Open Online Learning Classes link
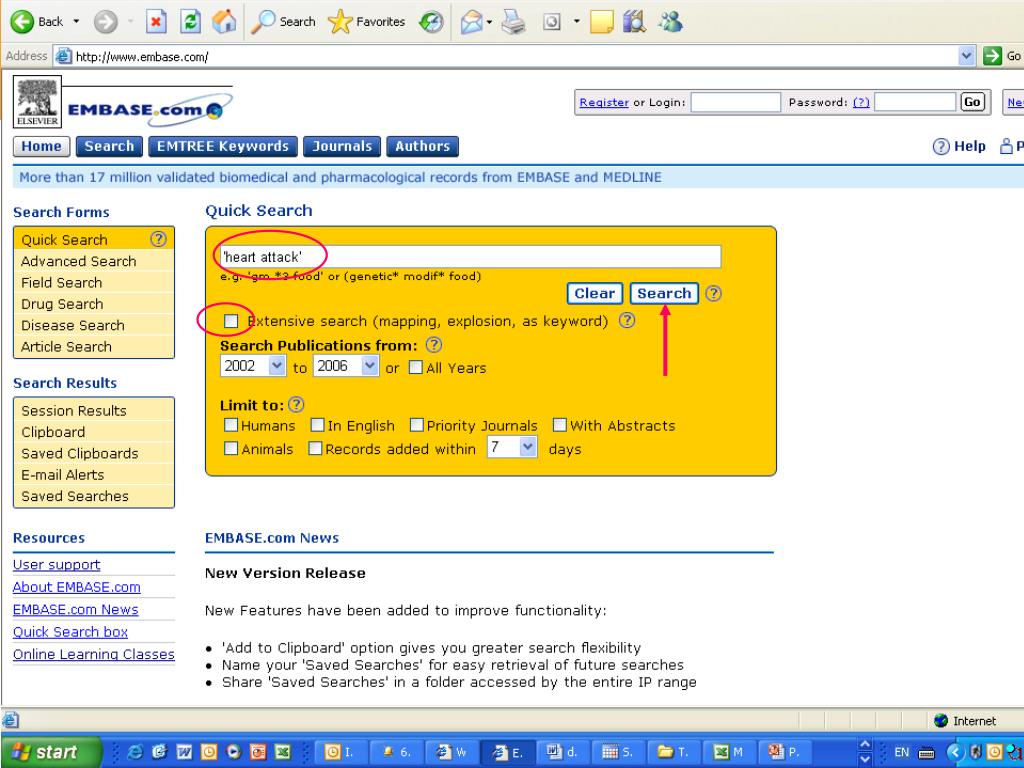1024x768 pixels. 93,654
